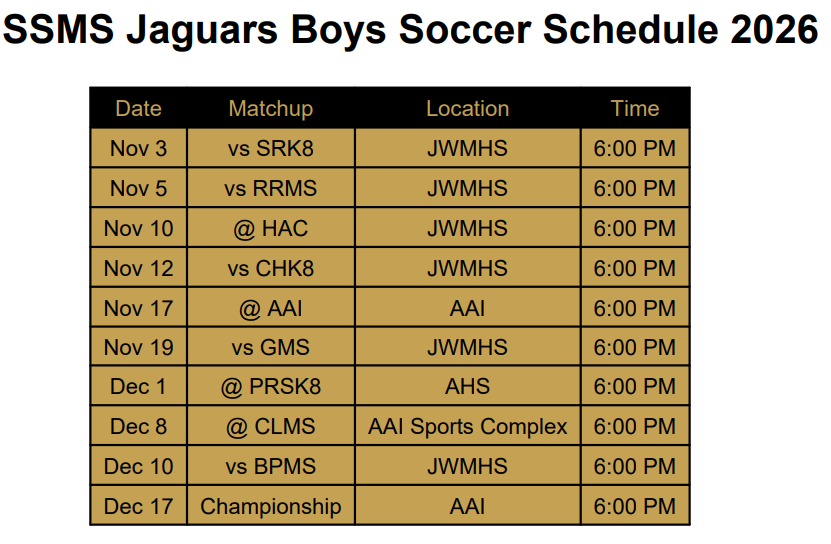Select the vs CHK8 matchup cell

[271, 268]
